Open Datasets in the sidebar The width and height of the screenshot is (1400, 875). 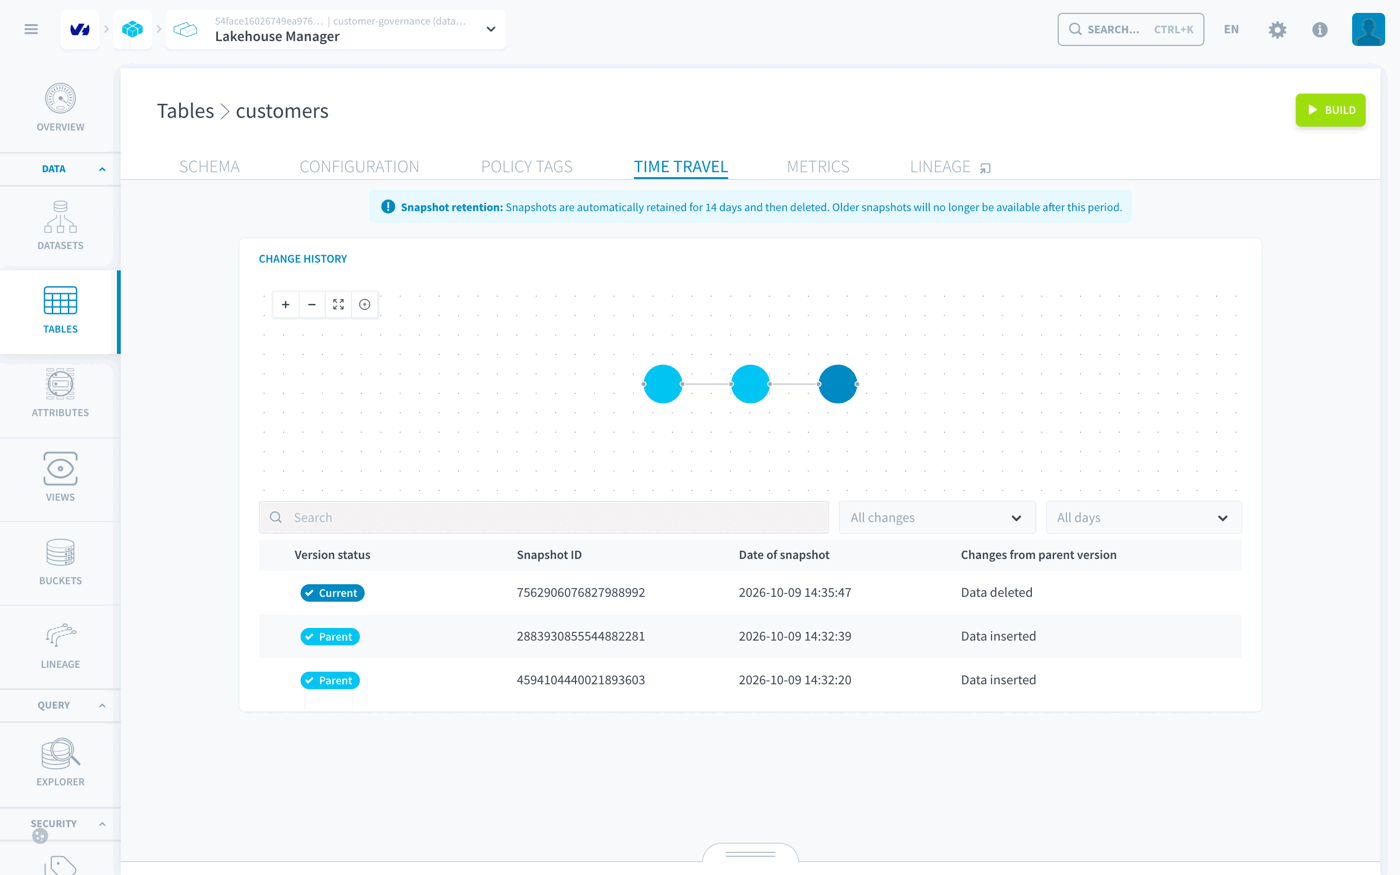click(x=60, y=225)
